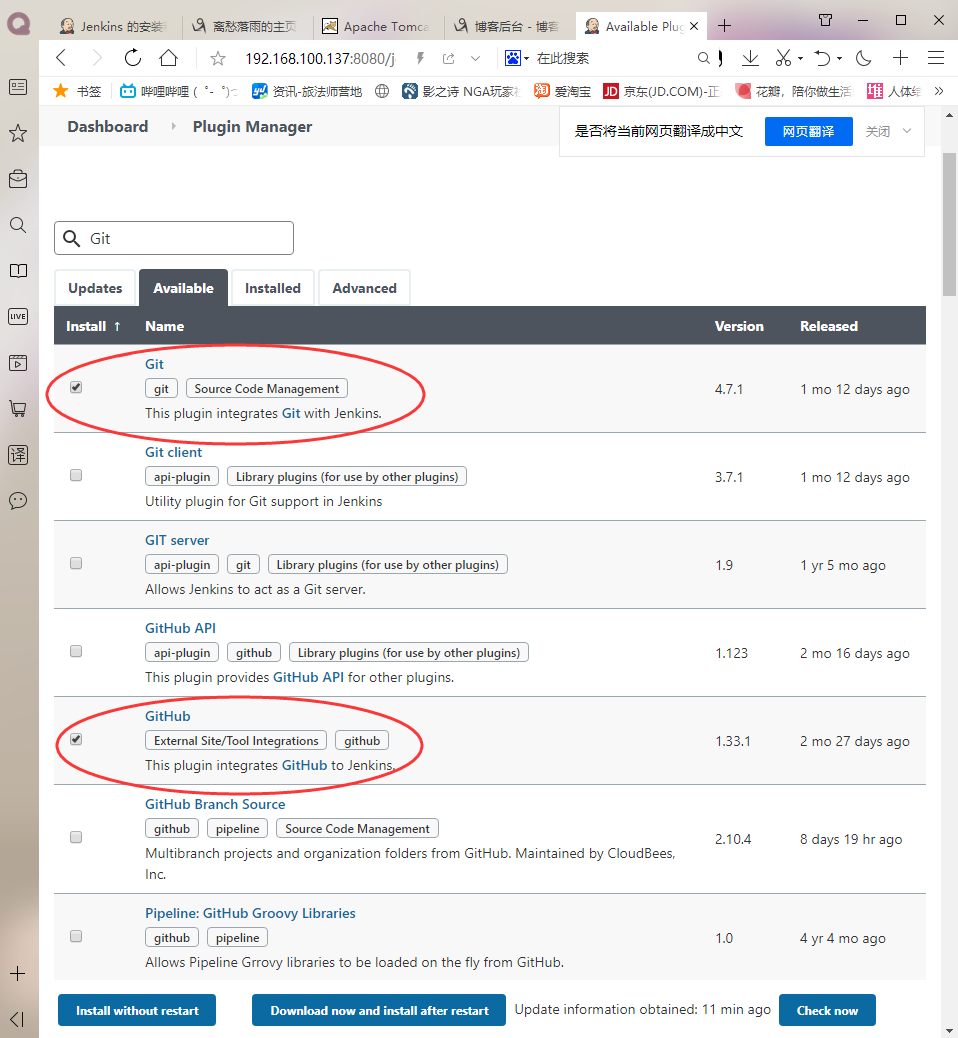
Task: Expand the screenshot tool dropdown arrow
Action: pyautogui.click(x=800, y=58)
